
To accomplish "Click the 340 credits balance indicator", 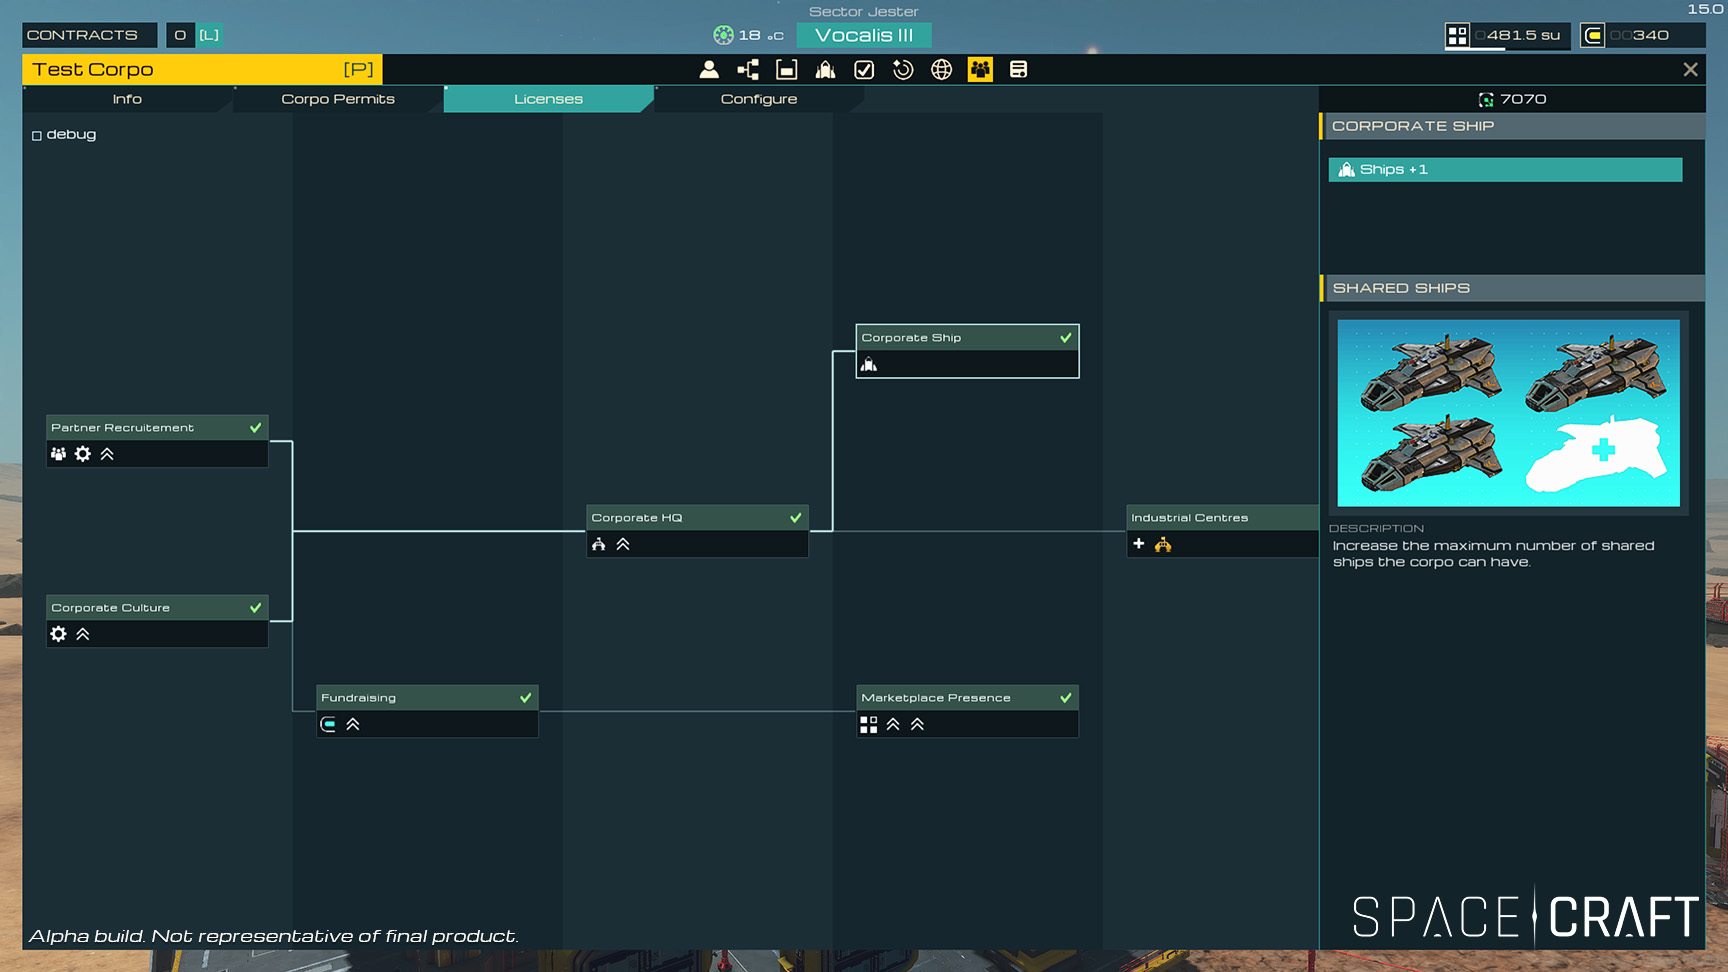I will pos(1641,35).
